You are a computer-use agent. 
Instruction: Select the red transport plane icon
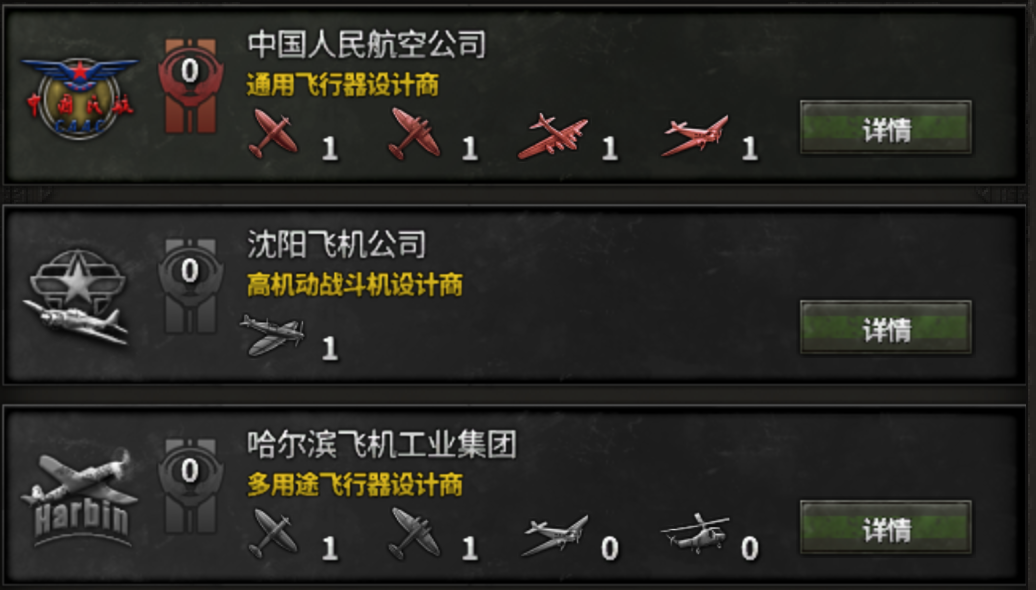tap(695, 135)
